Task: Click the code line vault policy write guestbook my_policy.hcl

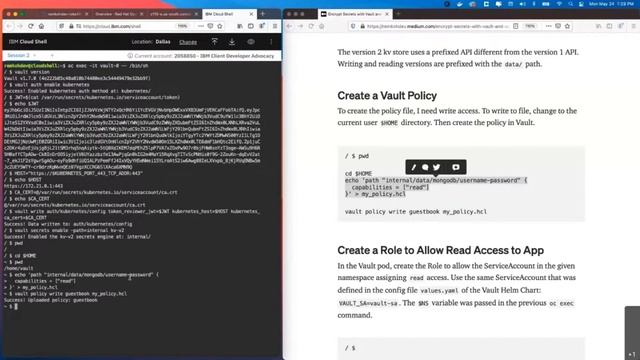Action: 416,212
